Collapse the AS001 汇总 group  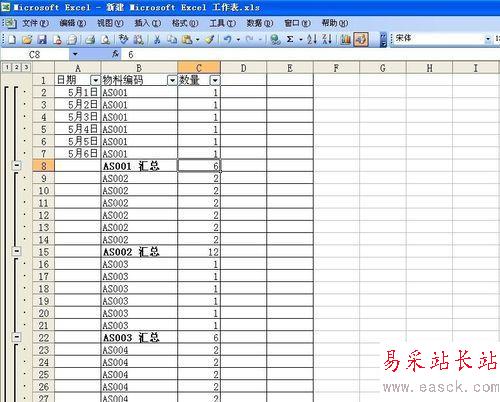16,165
